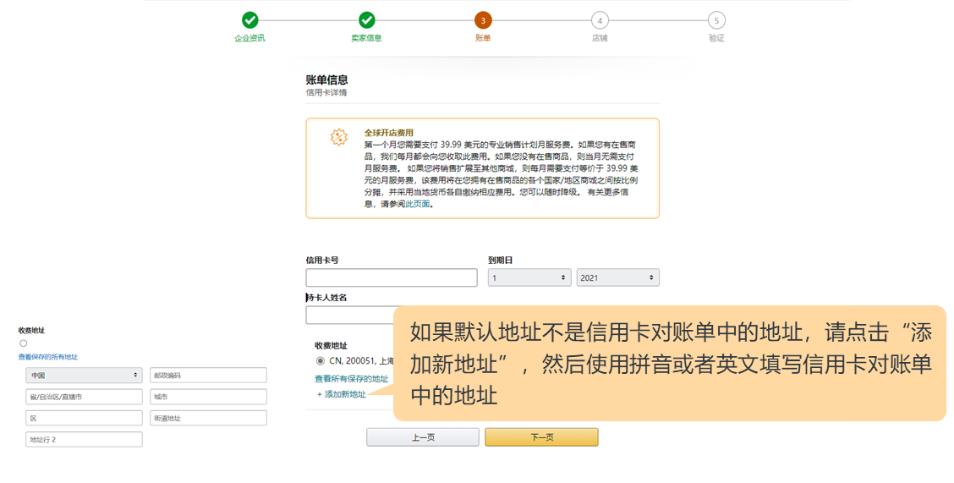Click the 上一页 button
The image size is (954, 483).
422,437
